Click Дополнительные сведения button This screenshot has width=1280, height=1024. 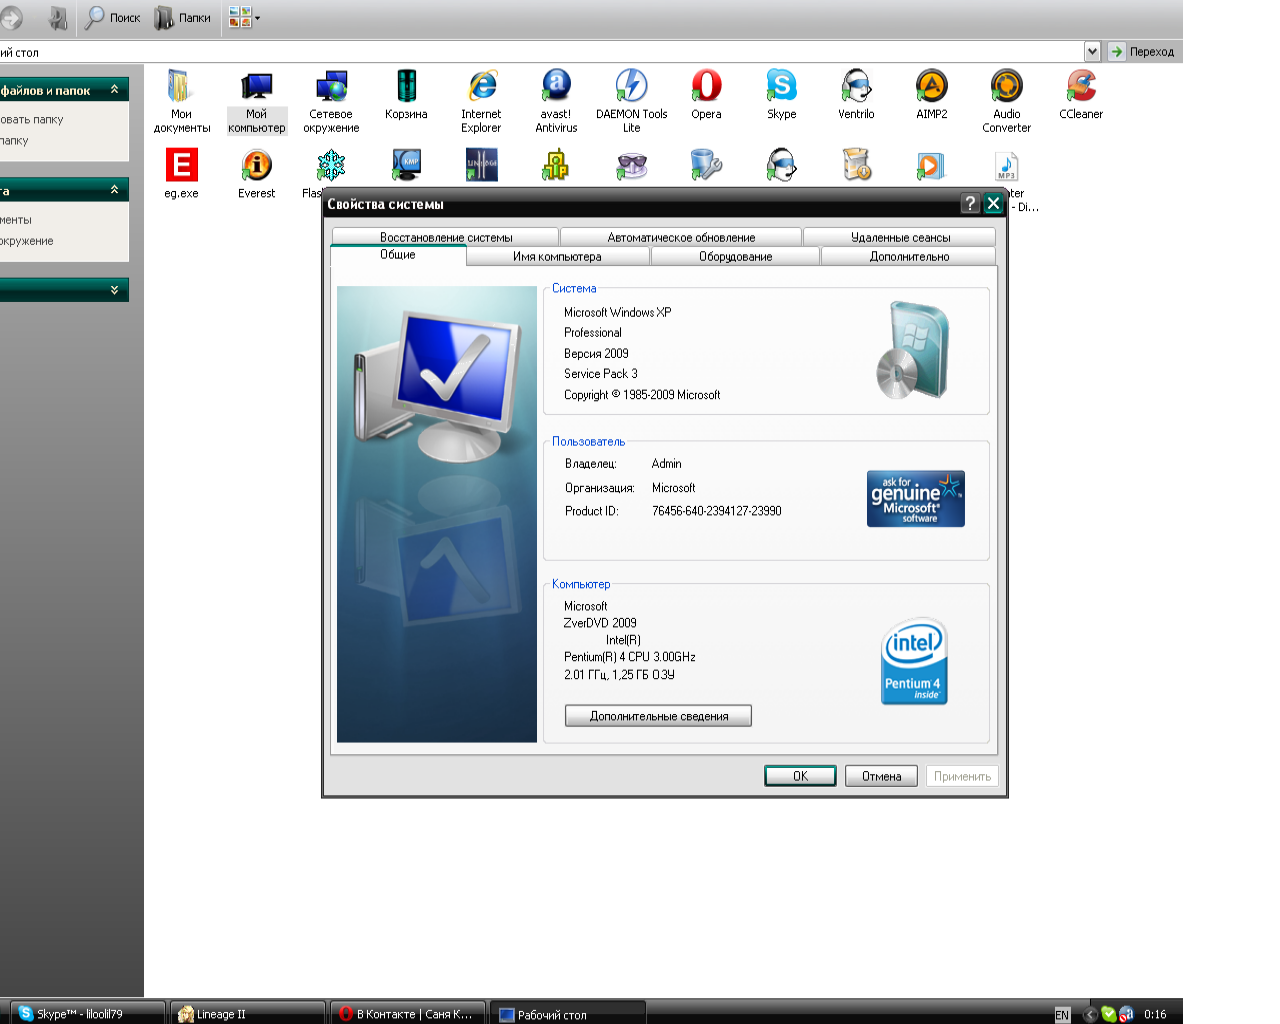658,716
